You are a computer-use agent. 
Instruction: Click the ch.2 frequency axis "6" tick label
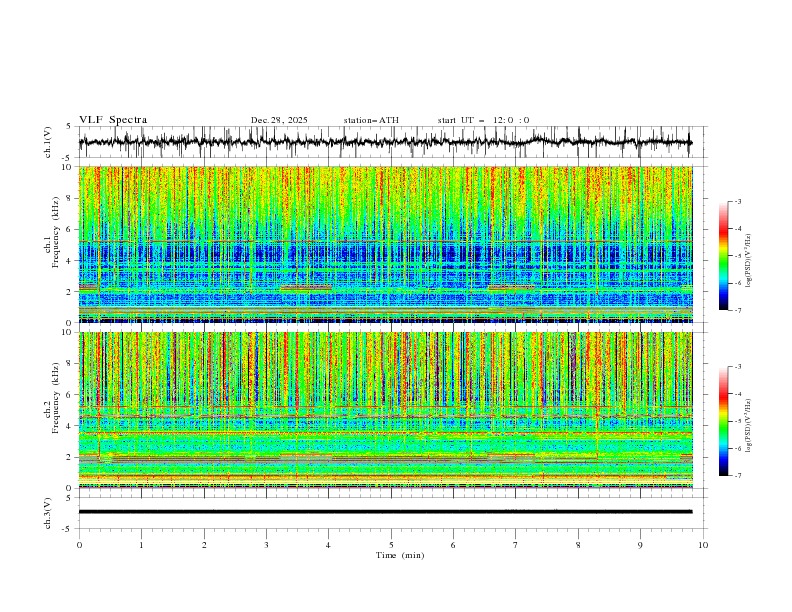click(x=69, y=395)
